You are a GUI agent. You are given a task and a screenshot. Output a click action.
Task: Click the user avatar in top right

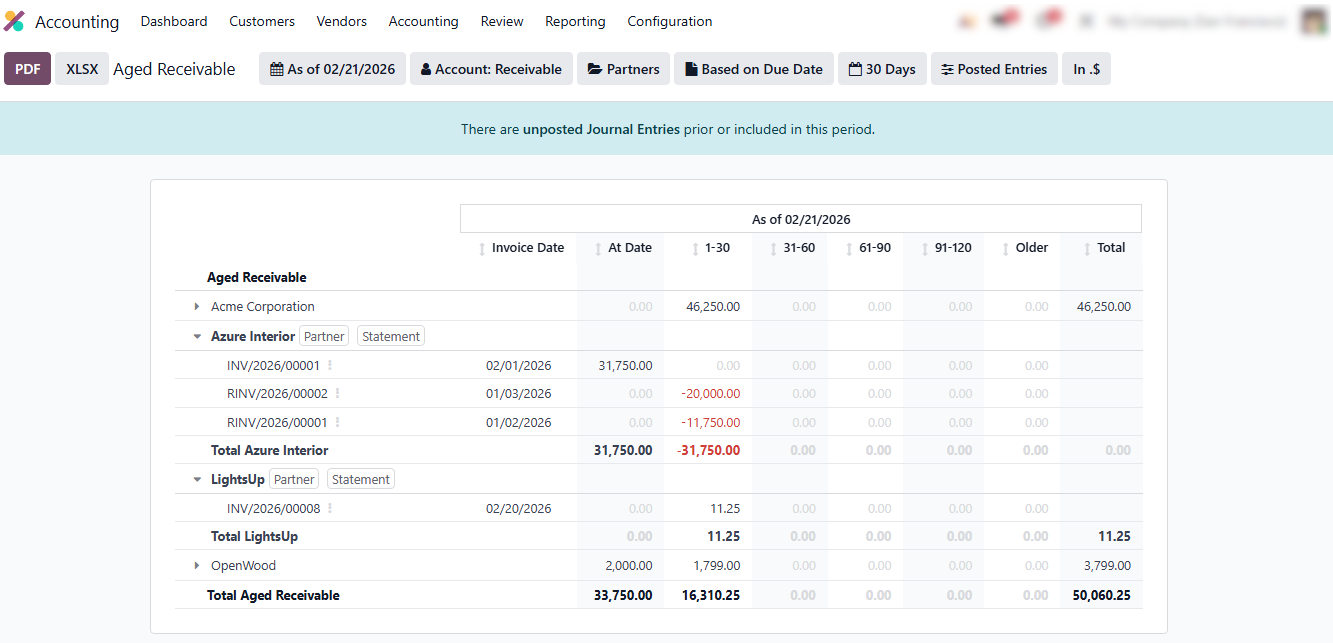click(1314, 21)
